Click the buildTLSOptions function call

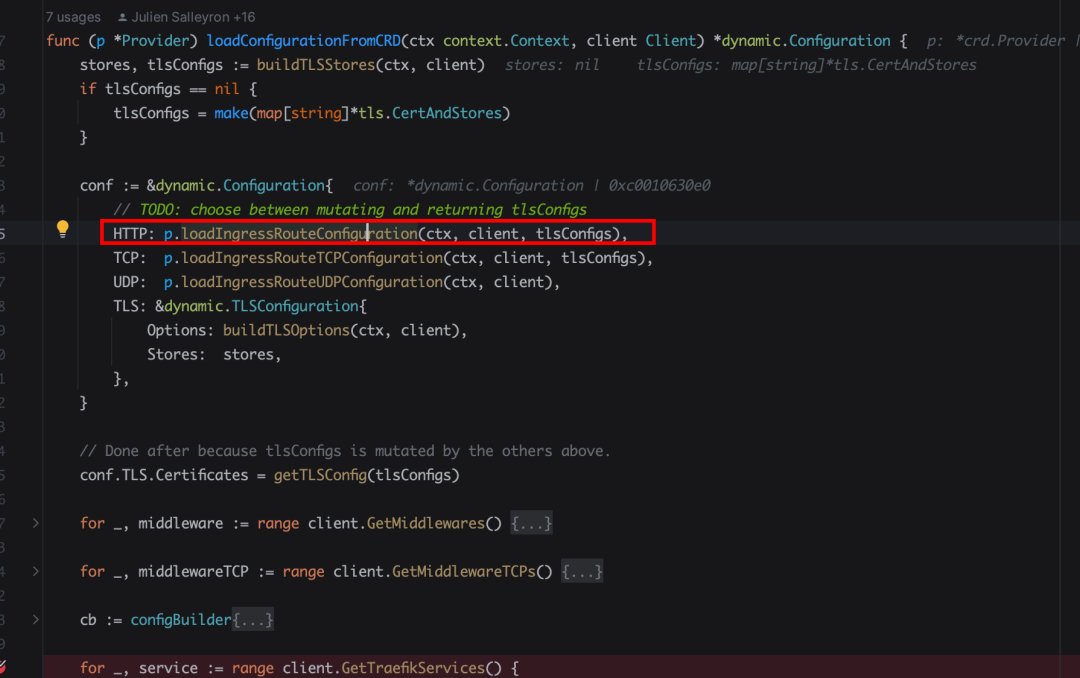click(x=286, y=330)
